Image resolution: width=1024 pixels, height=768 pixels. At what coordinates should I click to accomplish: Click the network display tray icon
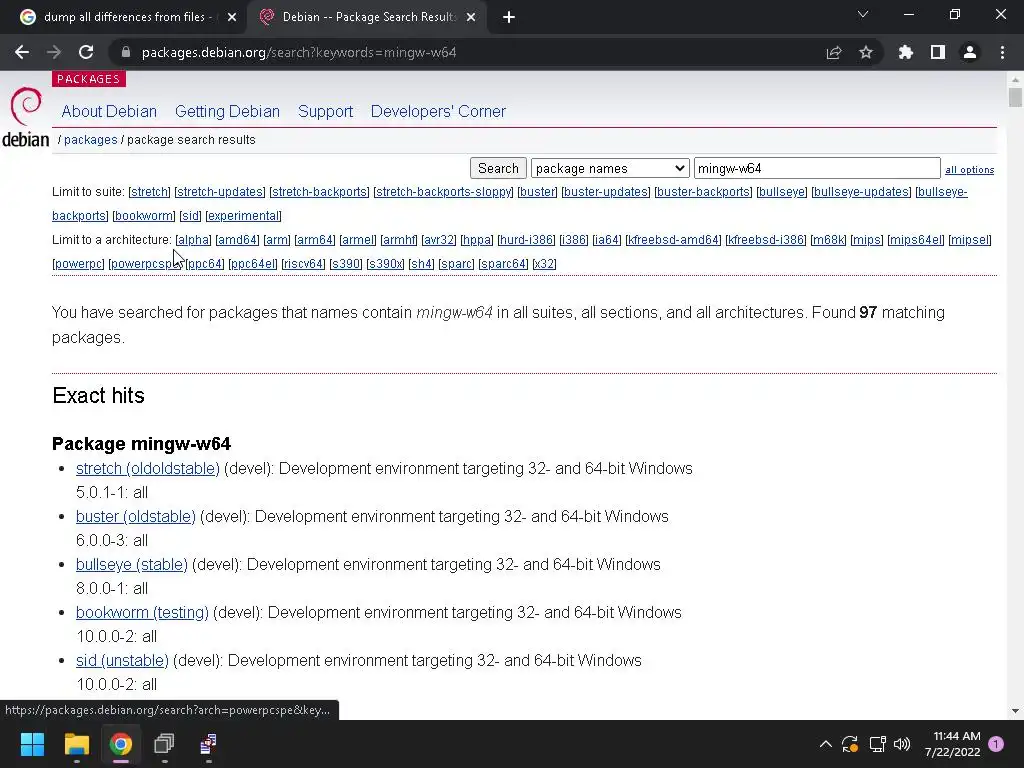[x=877, y=744]
